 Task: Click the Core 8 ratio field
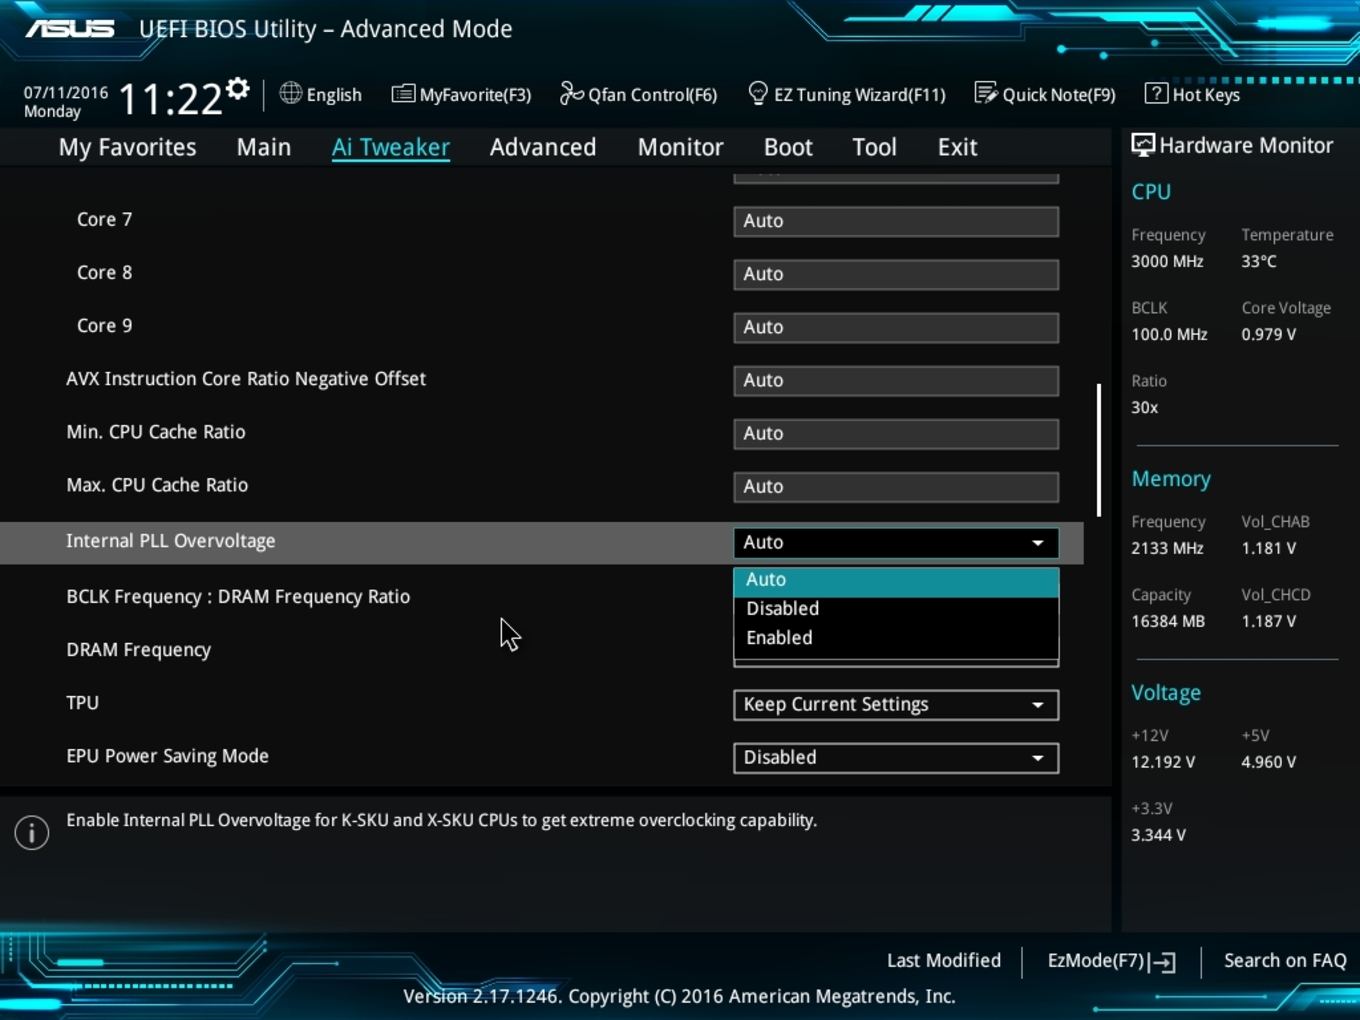896,274
